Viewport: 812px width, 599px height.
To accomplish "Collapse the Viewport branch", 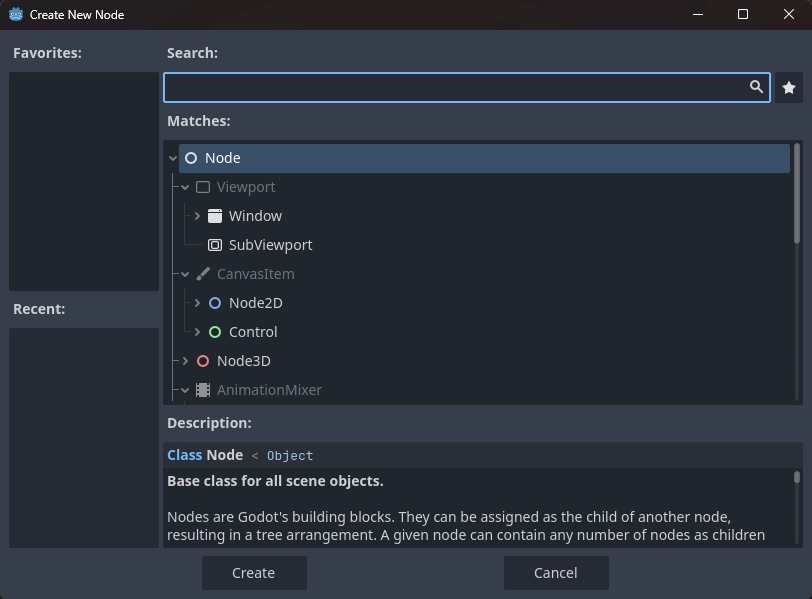I will coord(184,186).
